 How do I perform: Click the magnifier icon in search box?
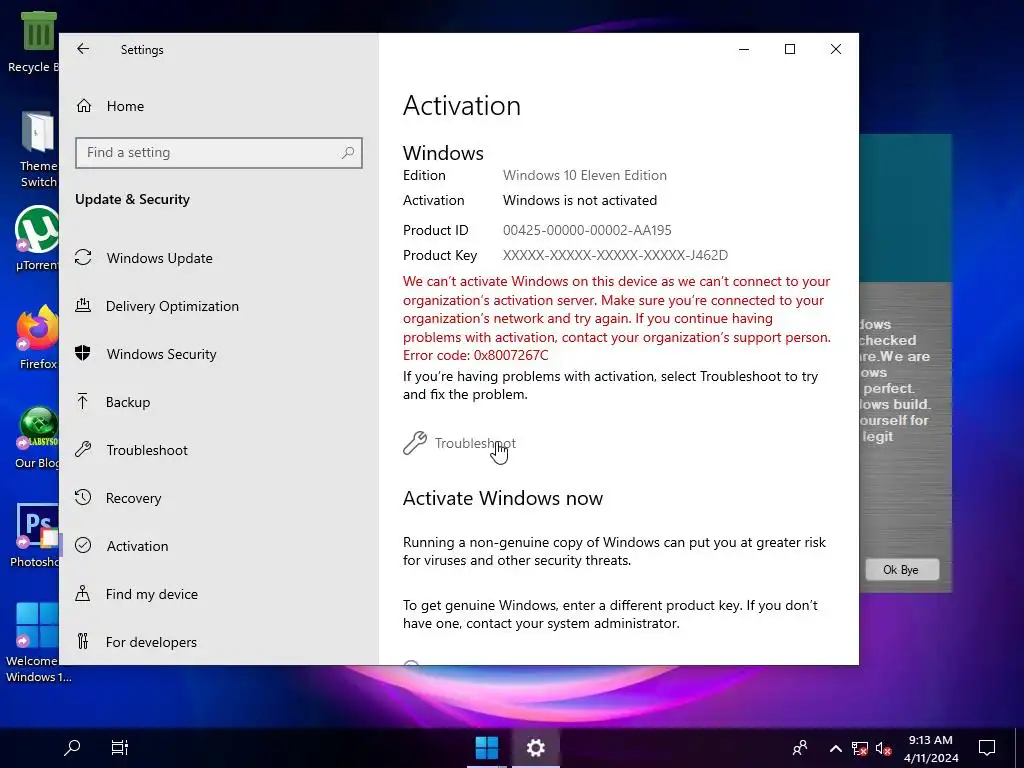347,153
